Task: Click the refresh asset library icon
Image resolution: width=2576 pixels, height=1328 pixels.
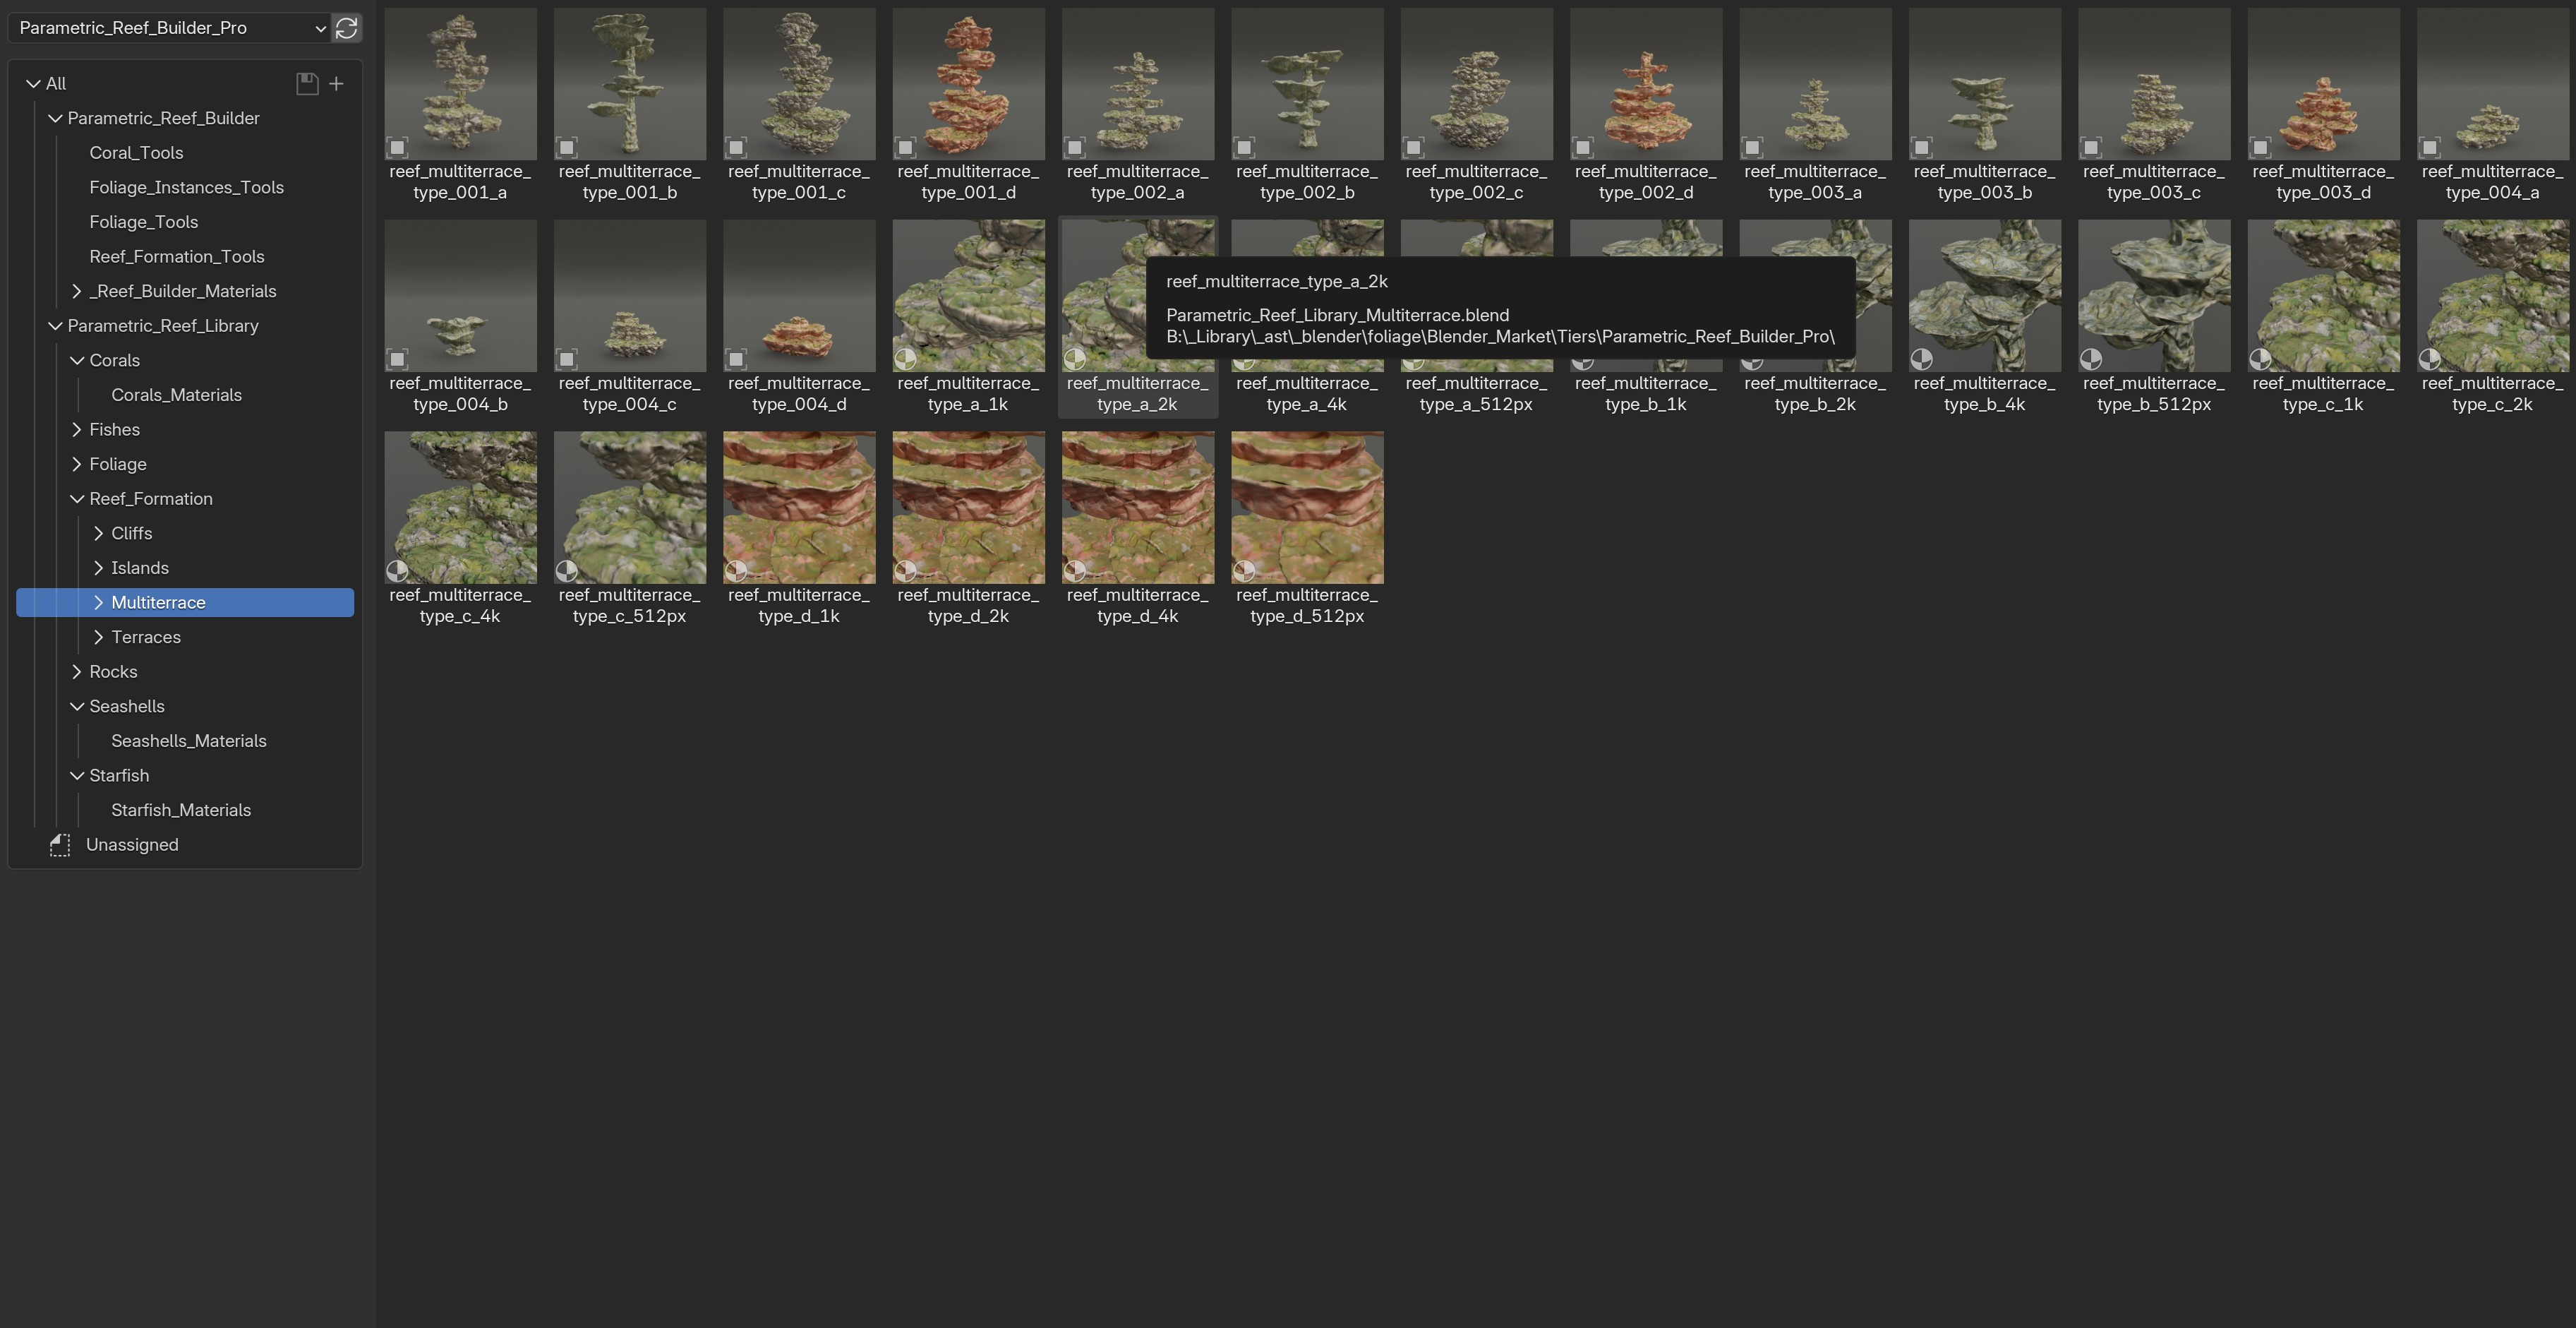Action: coord(346,28)
